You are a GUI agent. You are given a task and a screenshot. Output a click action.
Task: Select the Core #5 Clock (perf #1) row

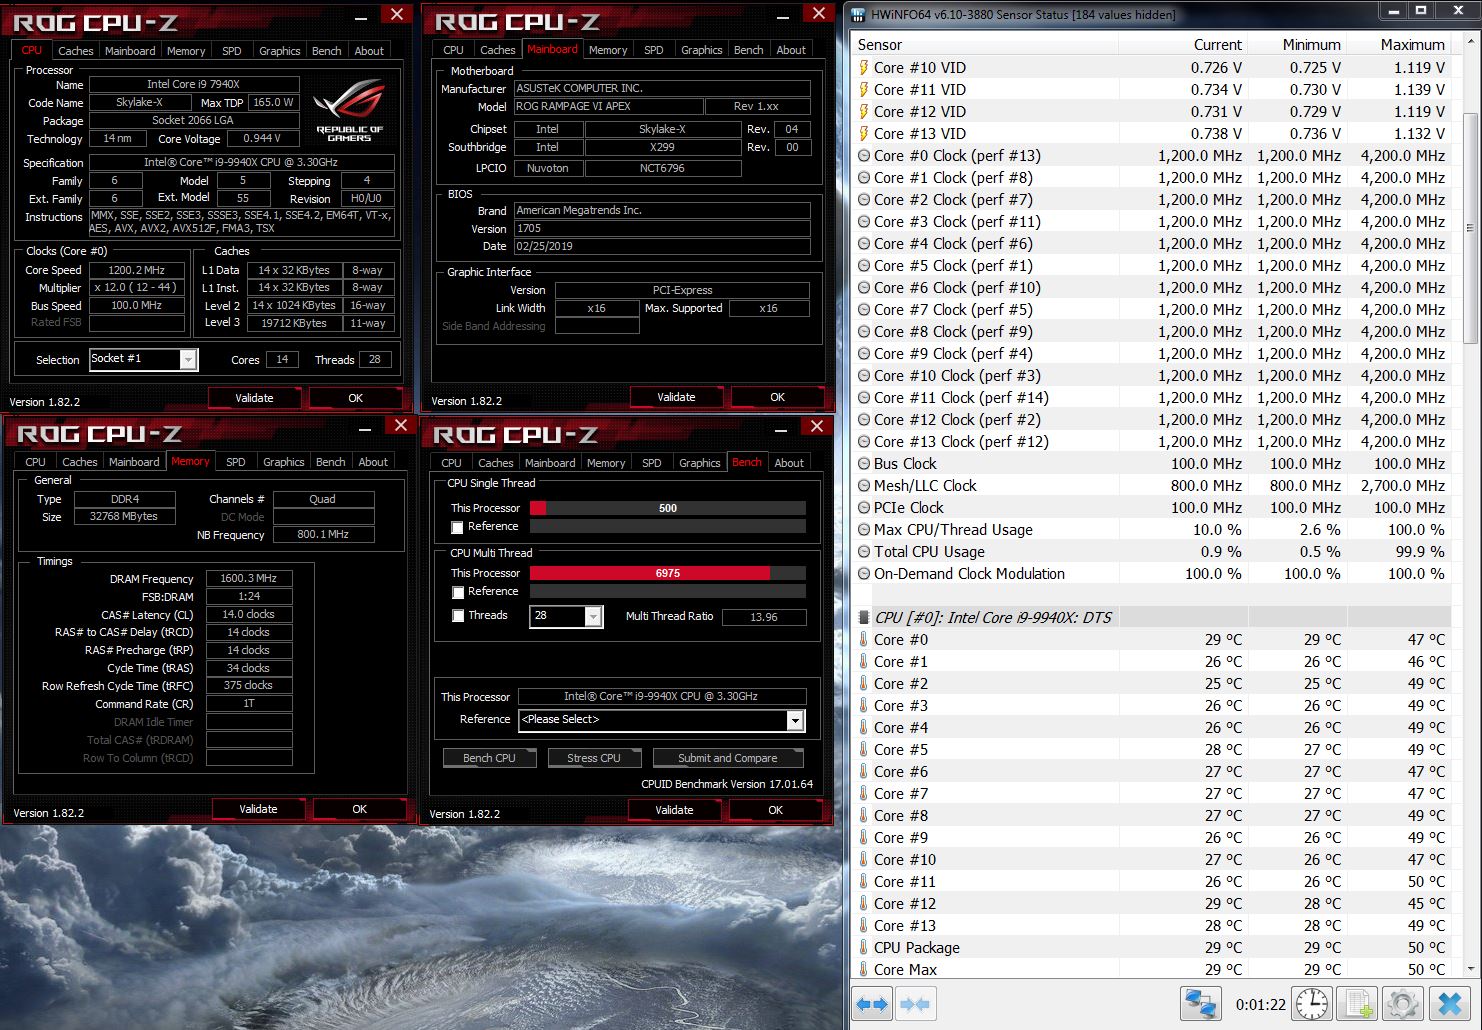click(1152, 266)
